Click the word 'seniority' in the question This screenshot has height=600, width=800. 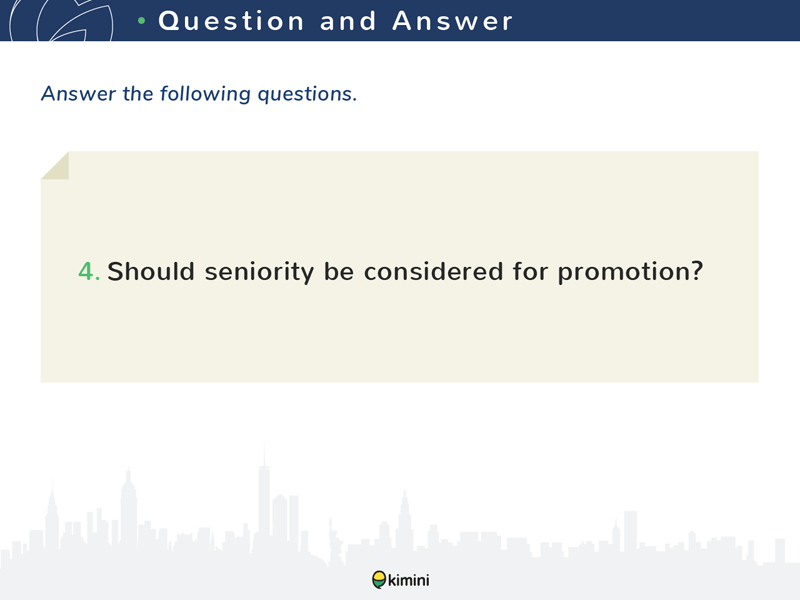[259, 271]
